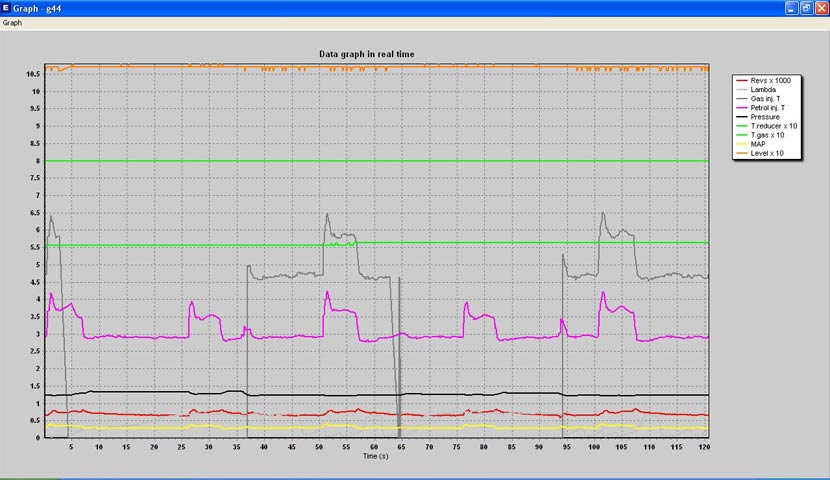Viewport: 830px width, 480px height.
Task: Click the yellow MAP color line in legend
Action: pos(741,145)
